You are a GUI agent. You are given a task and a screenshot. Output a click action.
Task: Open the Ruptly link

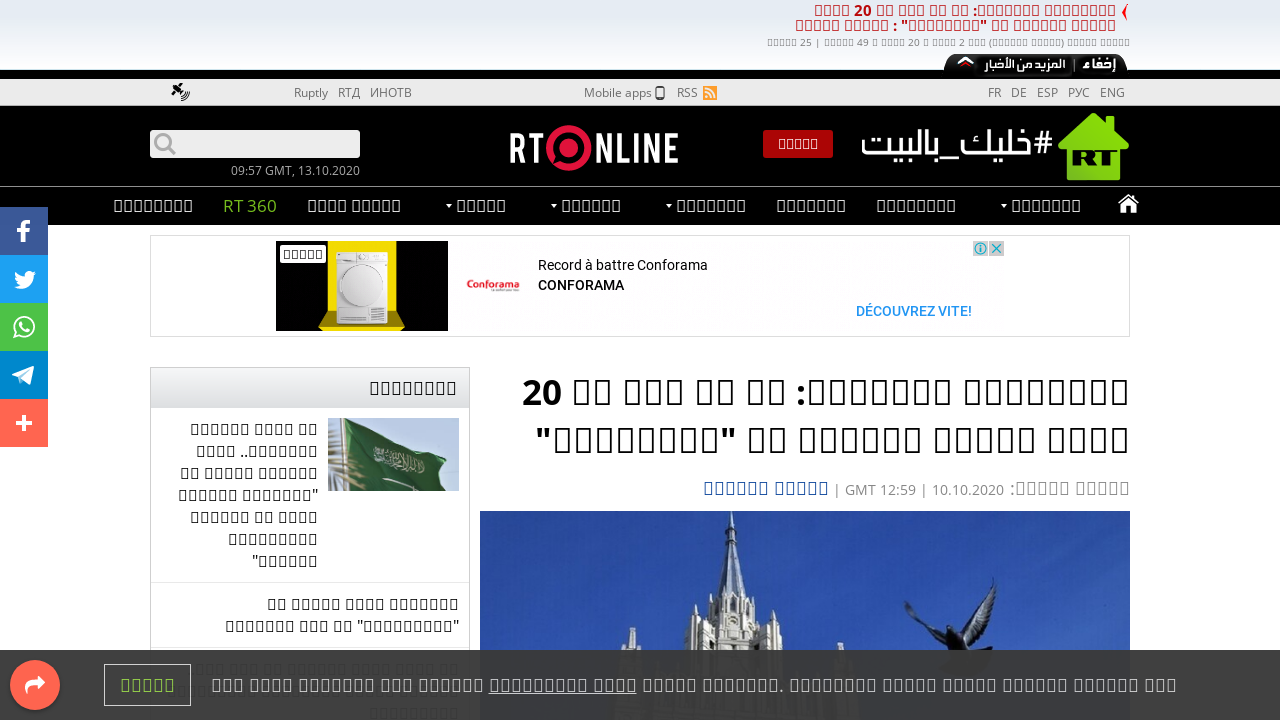coord(311,93)
